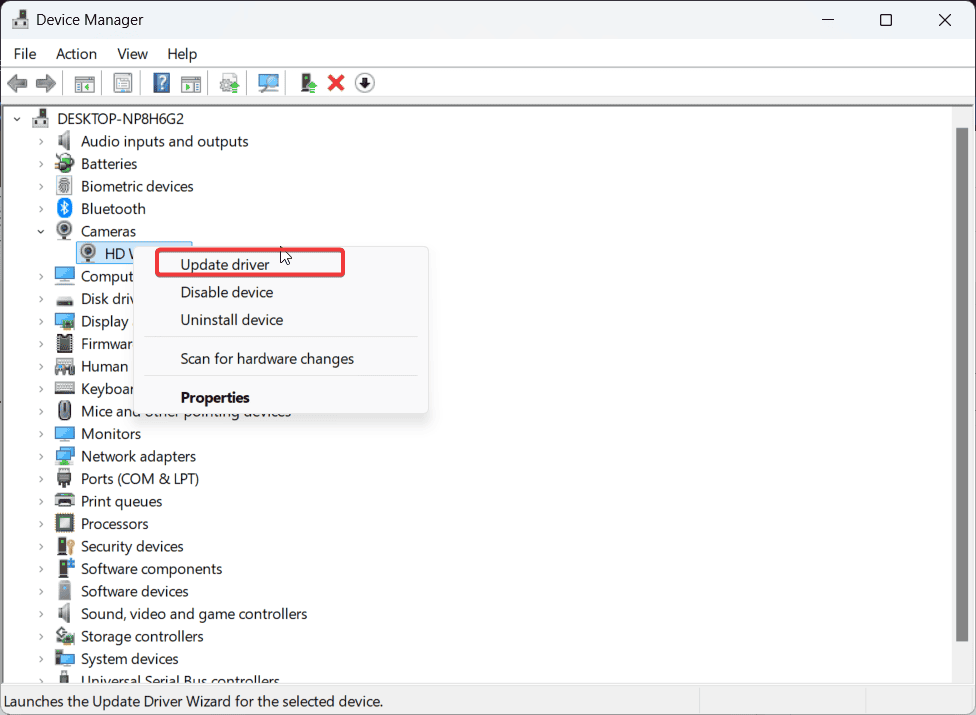This screenshot has width=976, height=715.
Task: Open the Action menu
Action: pos(77,54)
